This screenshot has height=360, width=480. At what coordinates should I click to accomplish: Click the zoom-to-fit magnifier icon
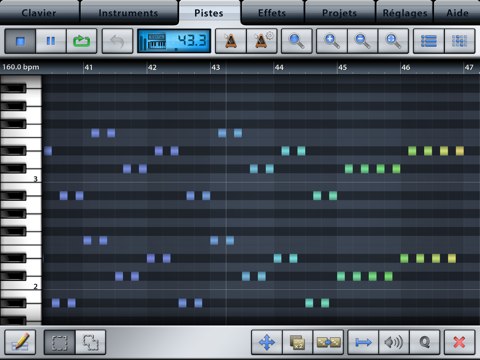point(393,41)
